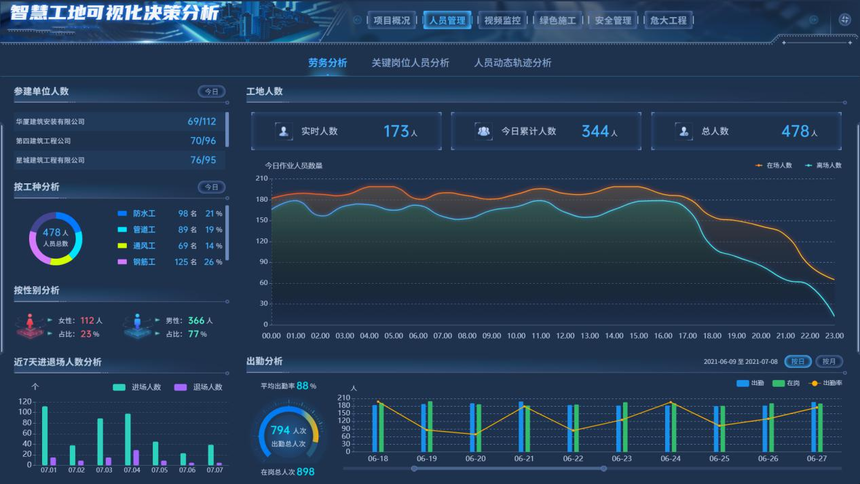Click left handle of attendance date range slider

pos(414,469)
